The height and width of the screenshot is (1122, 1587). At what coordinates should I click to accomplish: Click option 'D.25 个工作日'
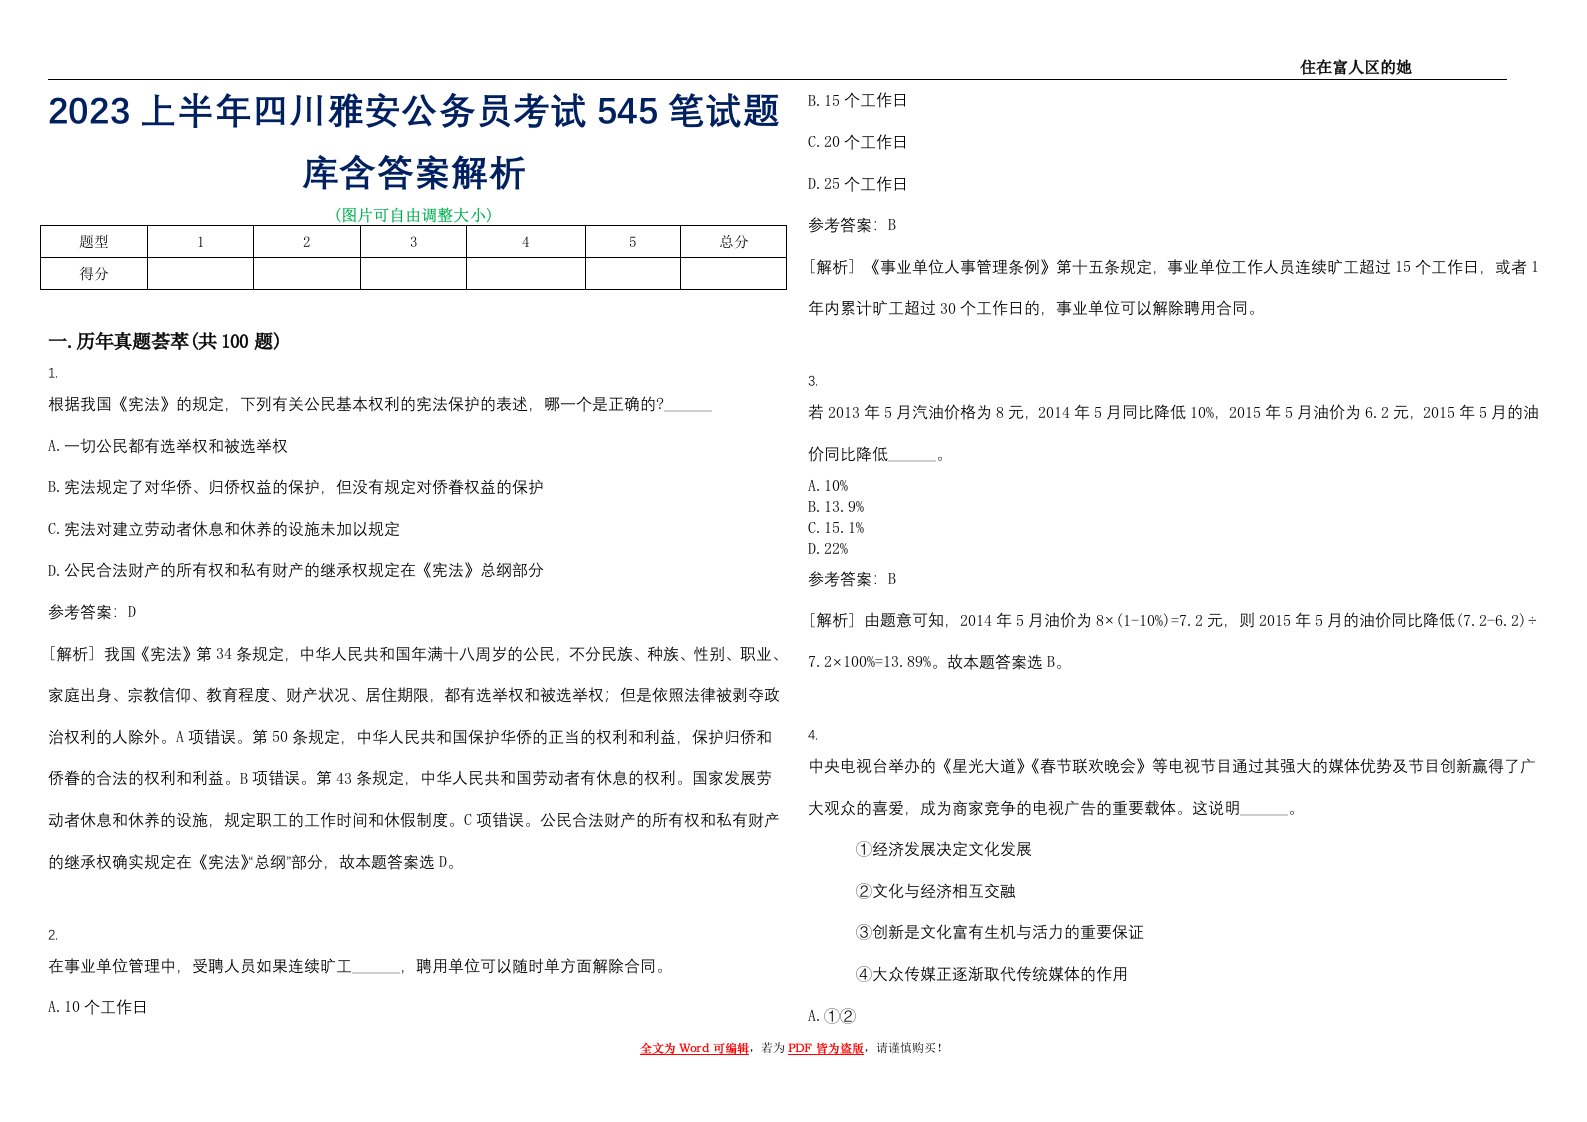click(x=858, y=184)
